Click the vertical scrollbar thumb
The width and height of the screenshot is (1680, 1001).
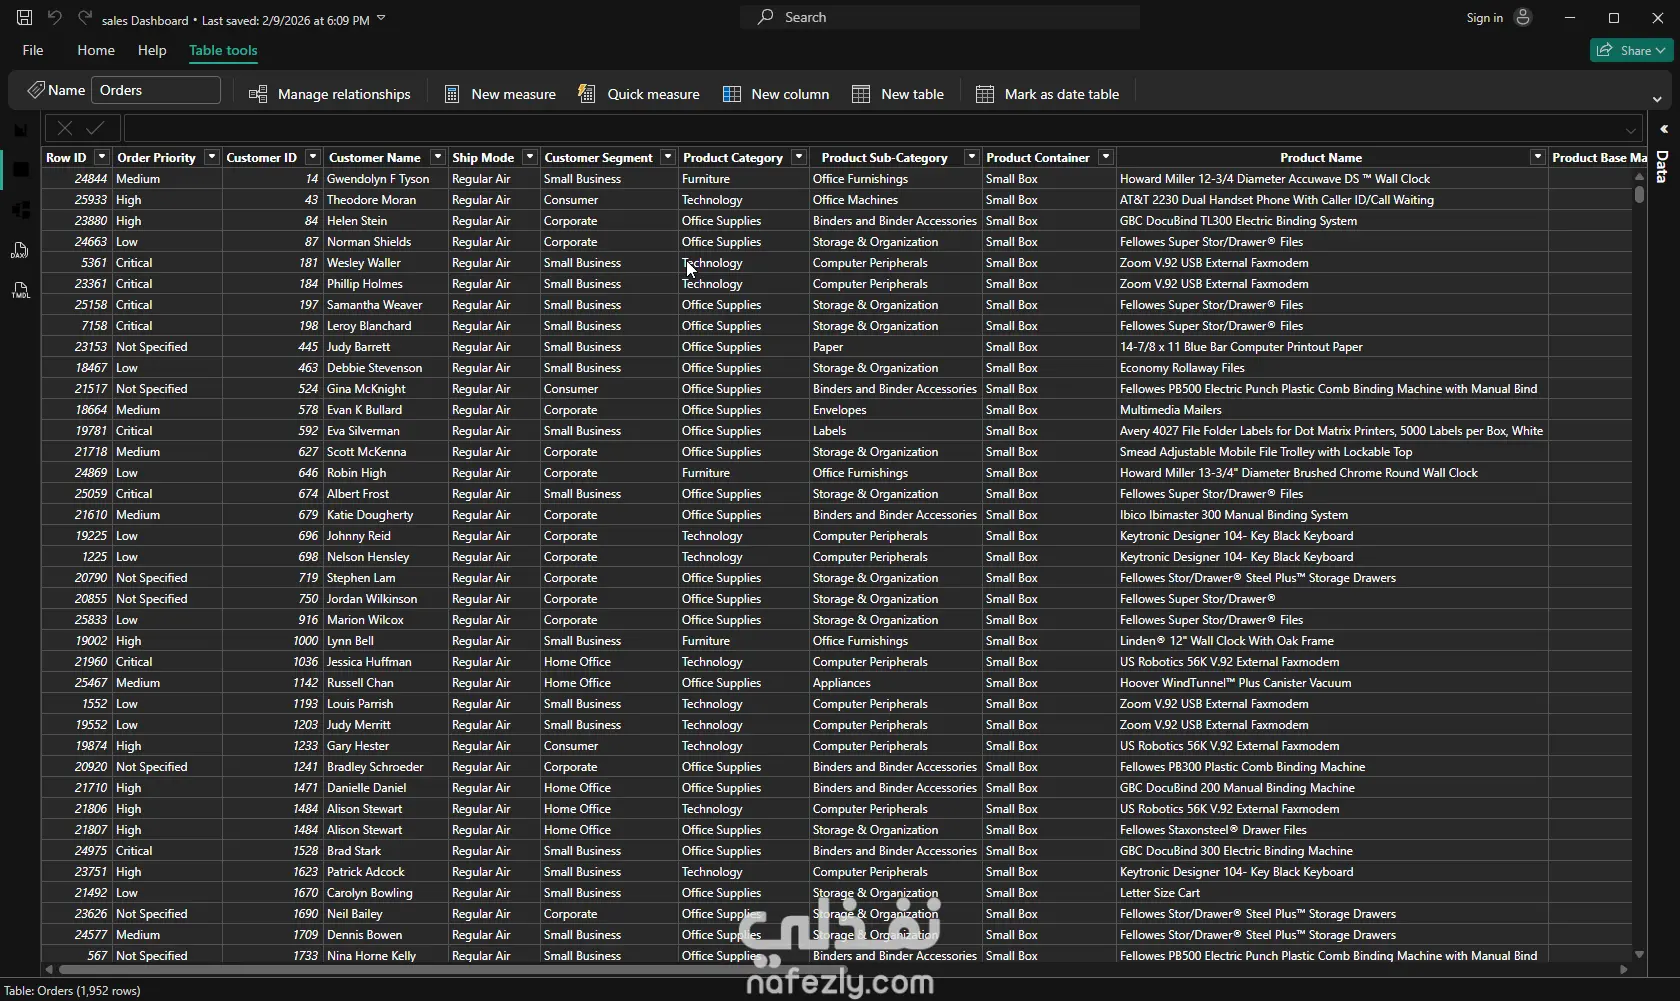pos(1639,194)
